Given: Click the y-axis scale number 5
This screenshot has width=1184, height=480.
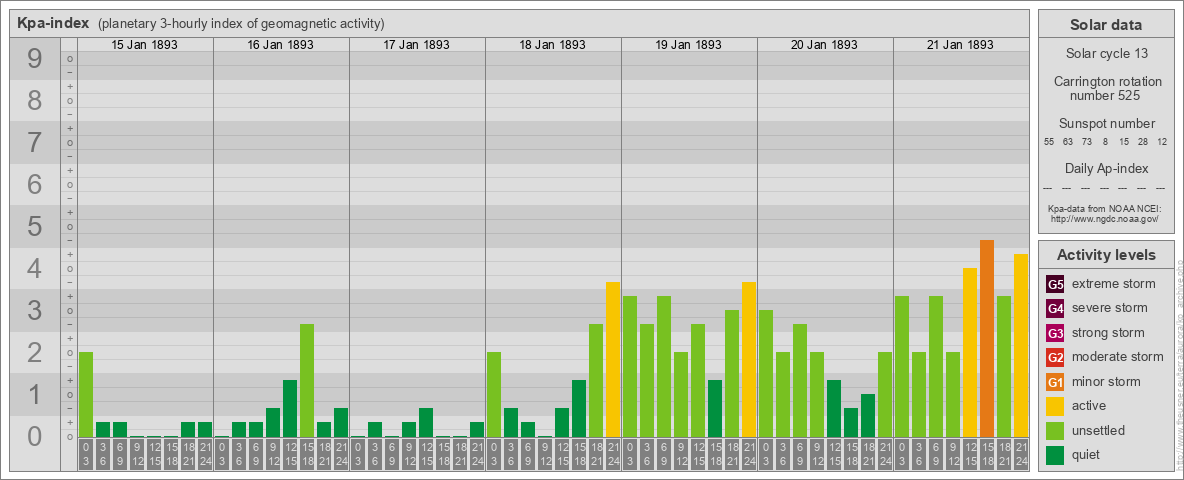Looking at the screenshot, I should [x=34, y=226].
